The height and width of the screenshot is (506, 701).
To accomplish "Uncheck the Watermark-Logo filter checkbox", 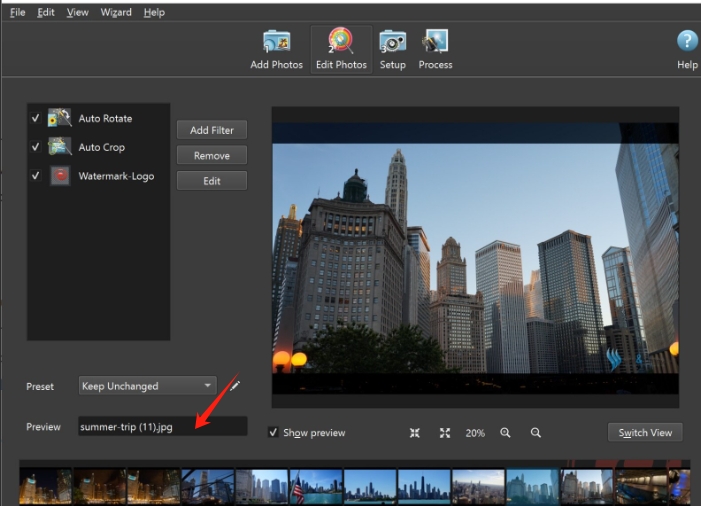I will point(35,176).
